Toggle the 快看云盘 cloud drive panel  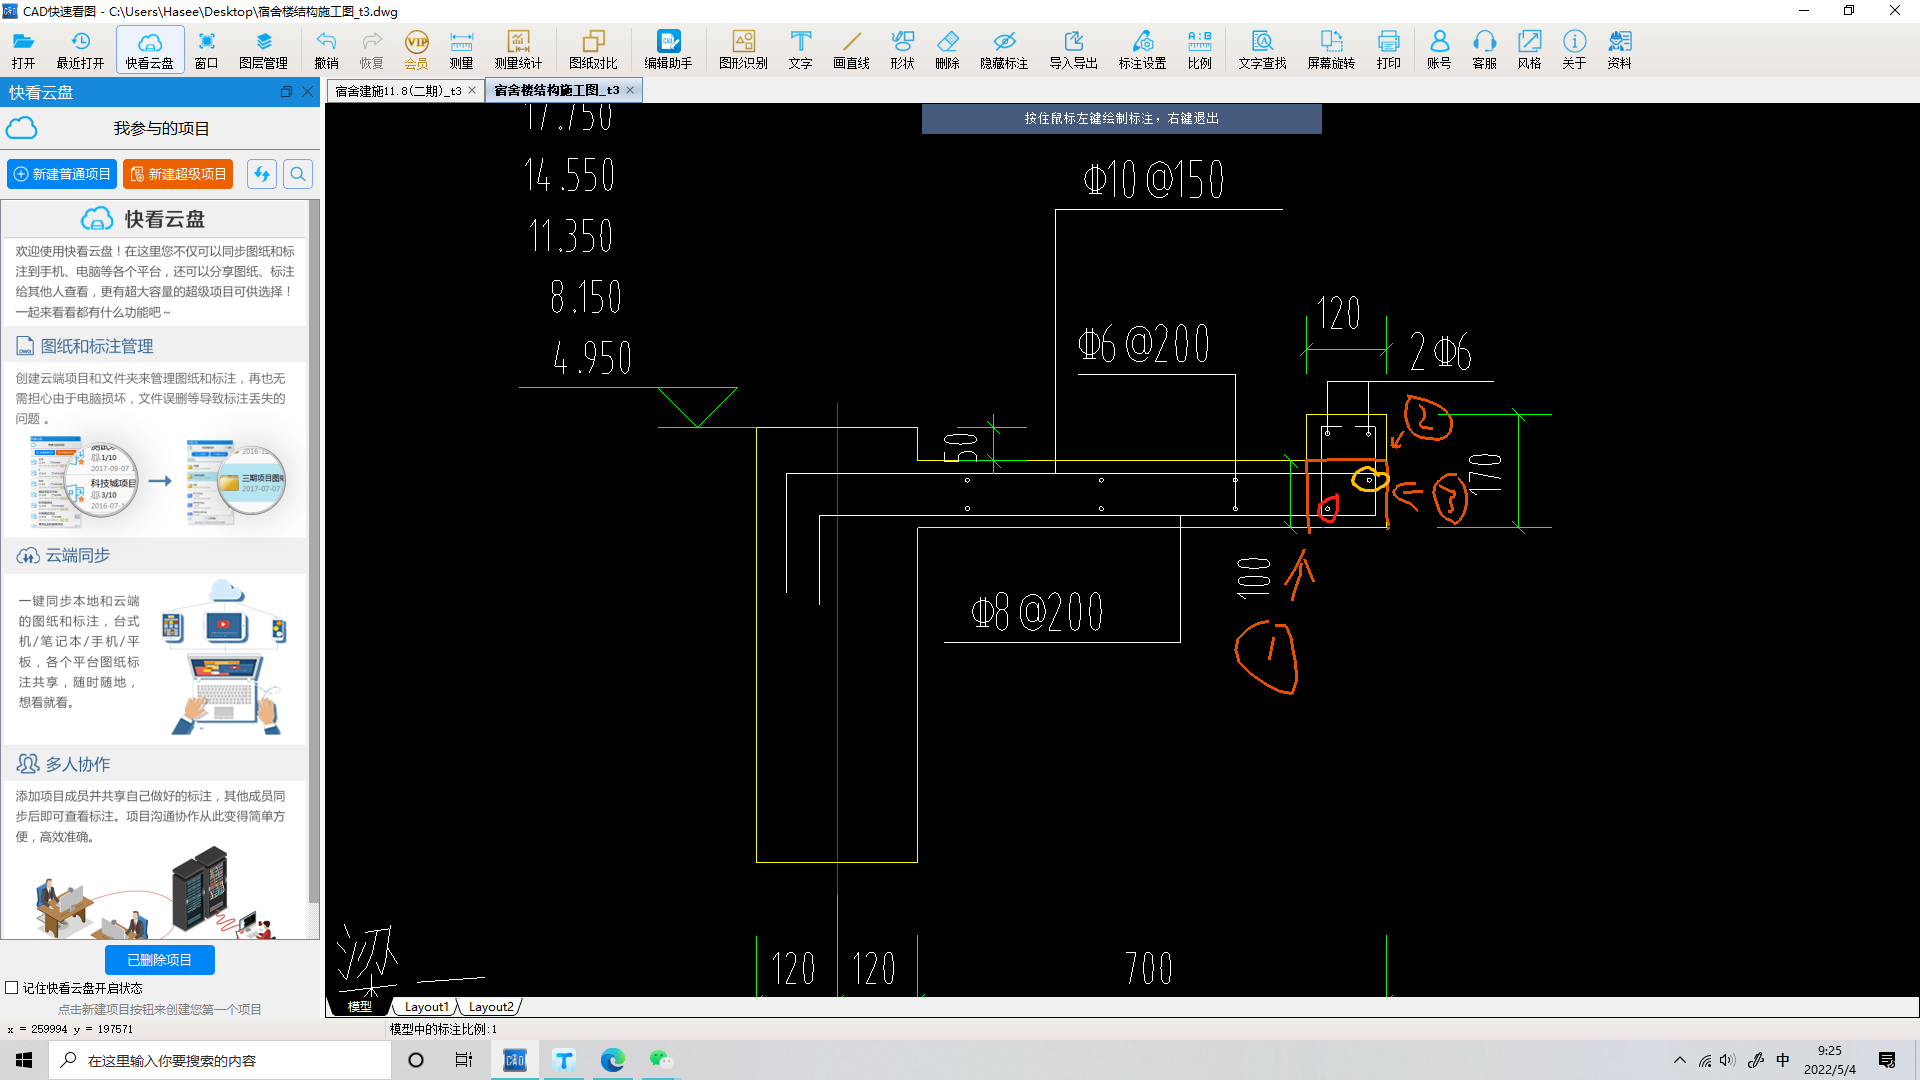pyautogui.click(x=149, y=49)
